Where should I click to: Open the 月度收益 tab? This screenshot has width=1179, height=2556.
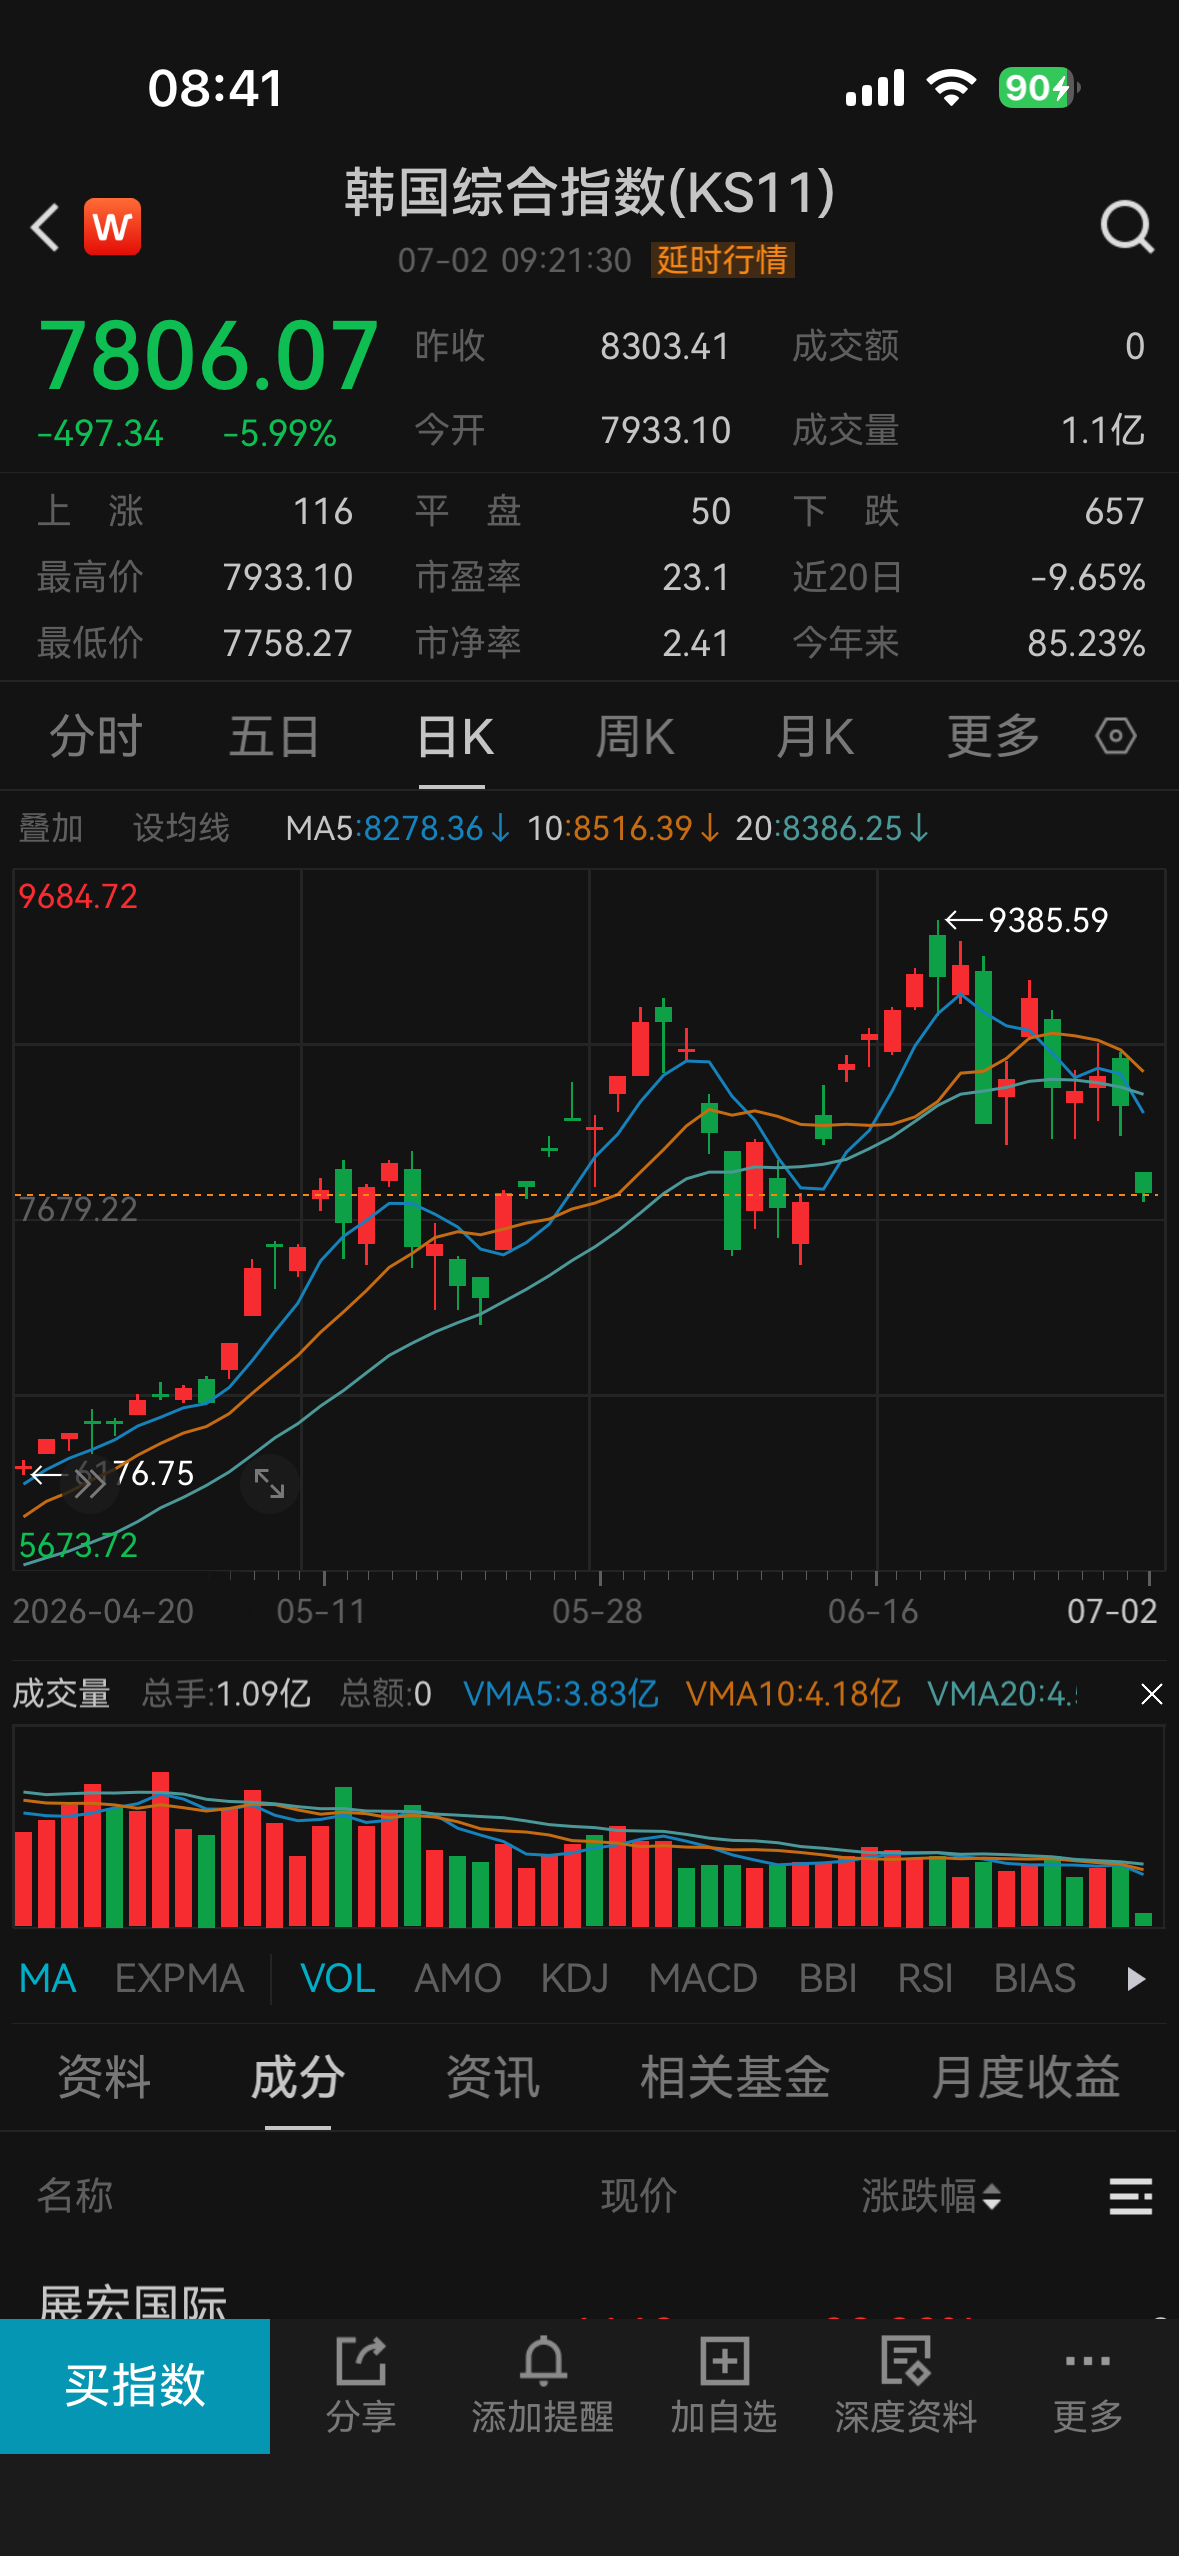click(x=1025, y=2077)
